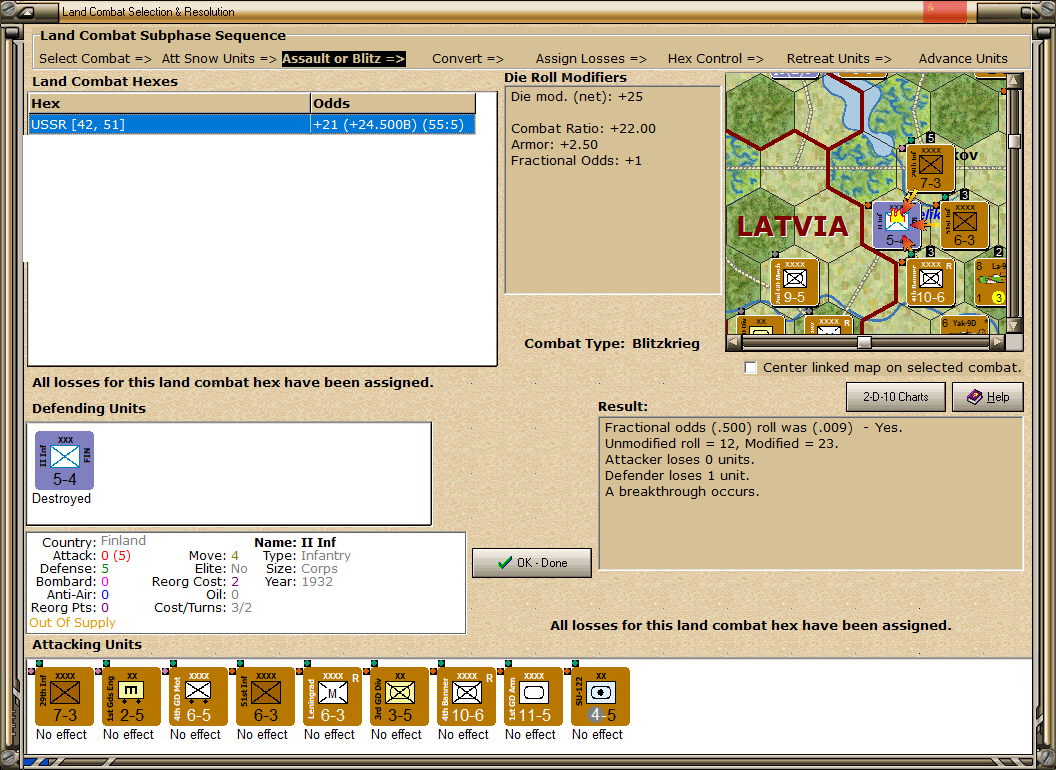The height and width of the screenshot is (770, 1056).
Task: Click the II Inf 5-4 defending unit counter
Action: point(65,461)
